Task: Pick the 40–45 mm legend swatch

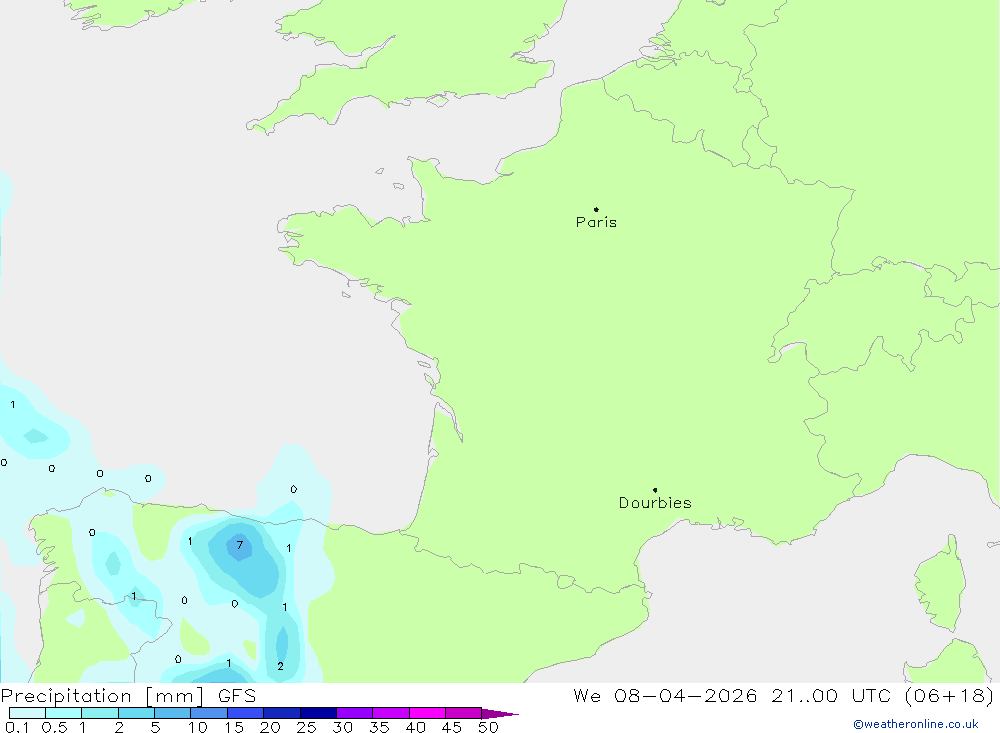Action: [x=427, y=713]
